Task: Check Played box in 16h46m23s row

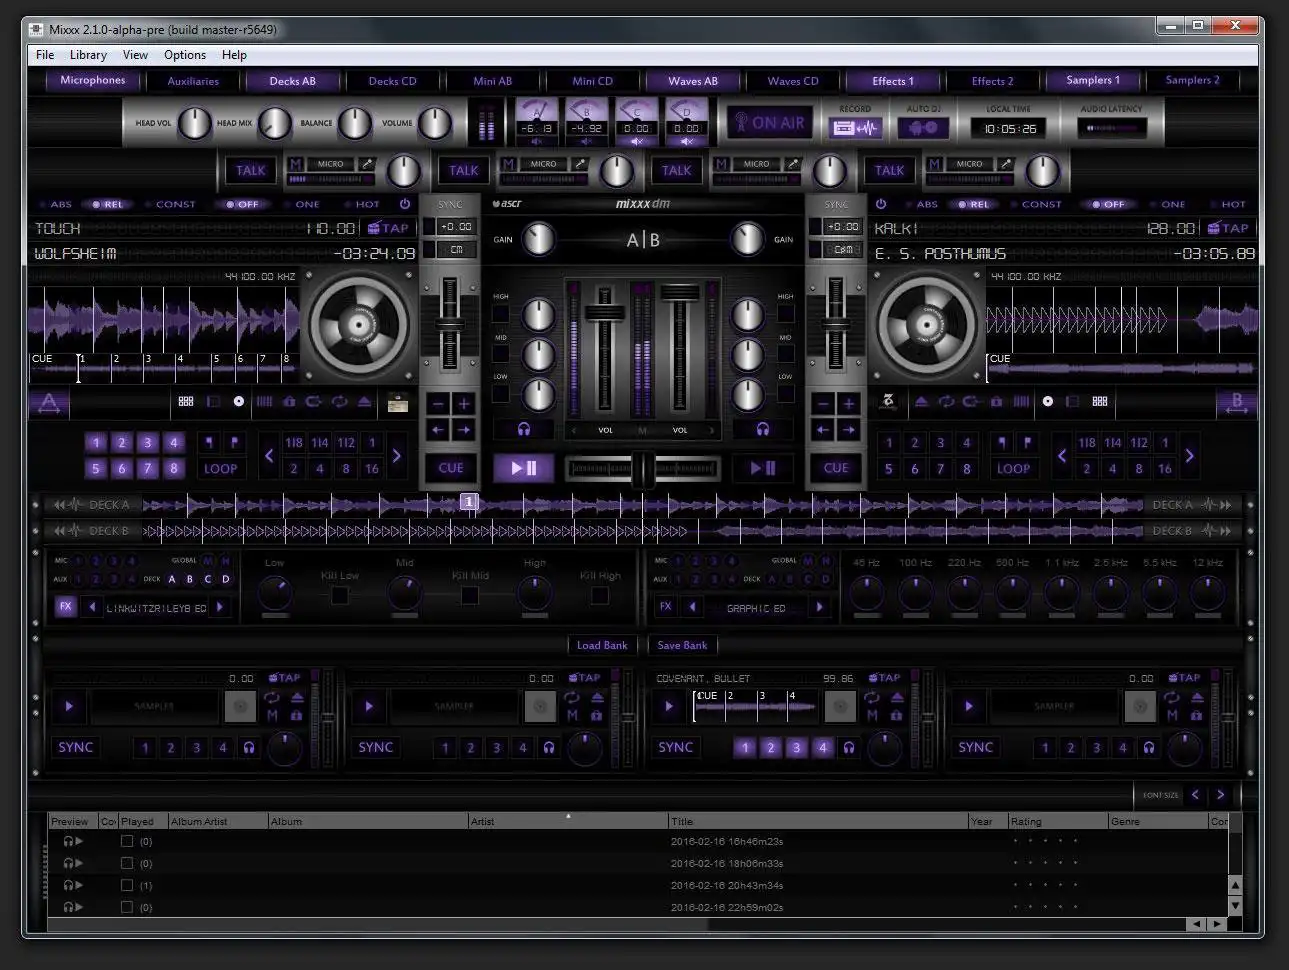Action: tap(127, 841)
